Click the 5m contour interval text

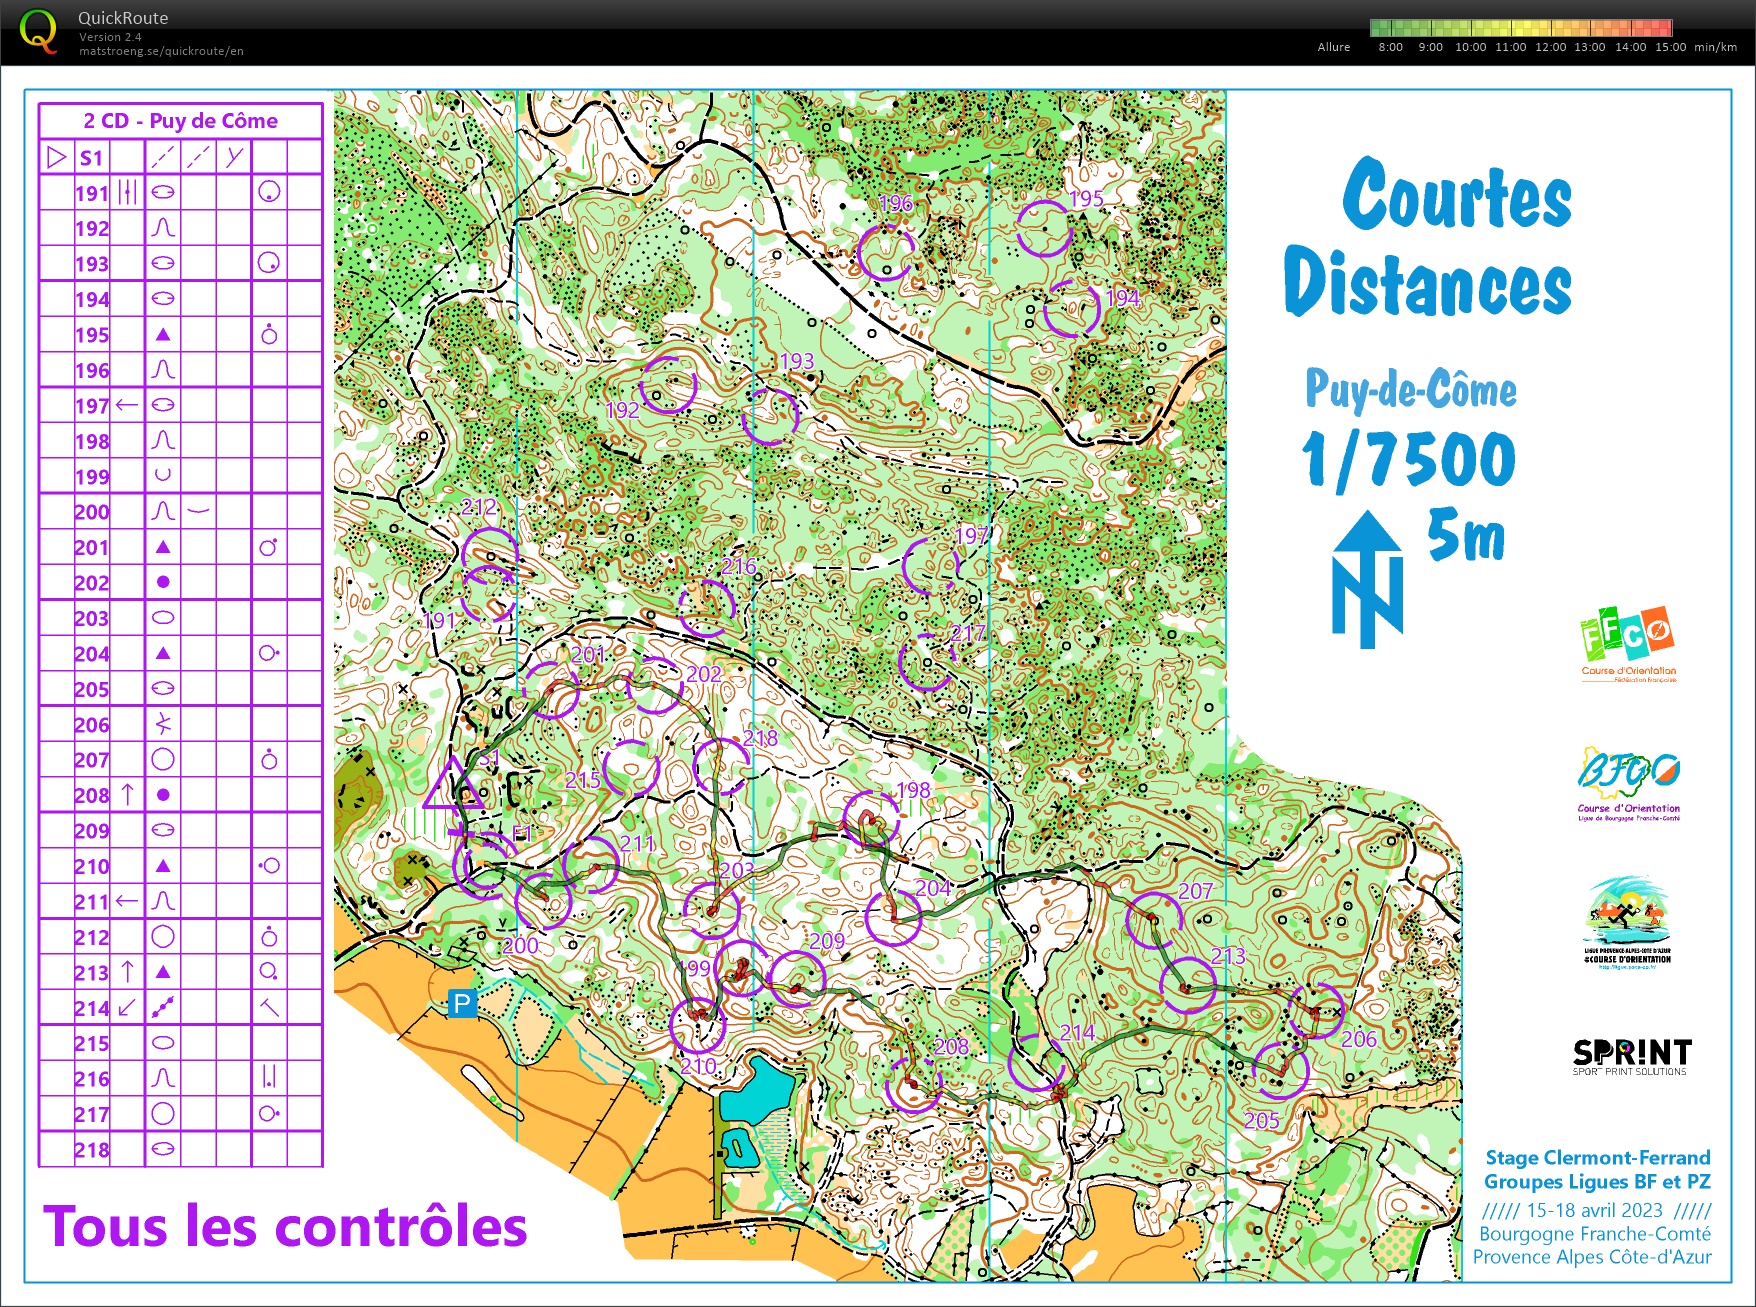(x=1466, y=535)
